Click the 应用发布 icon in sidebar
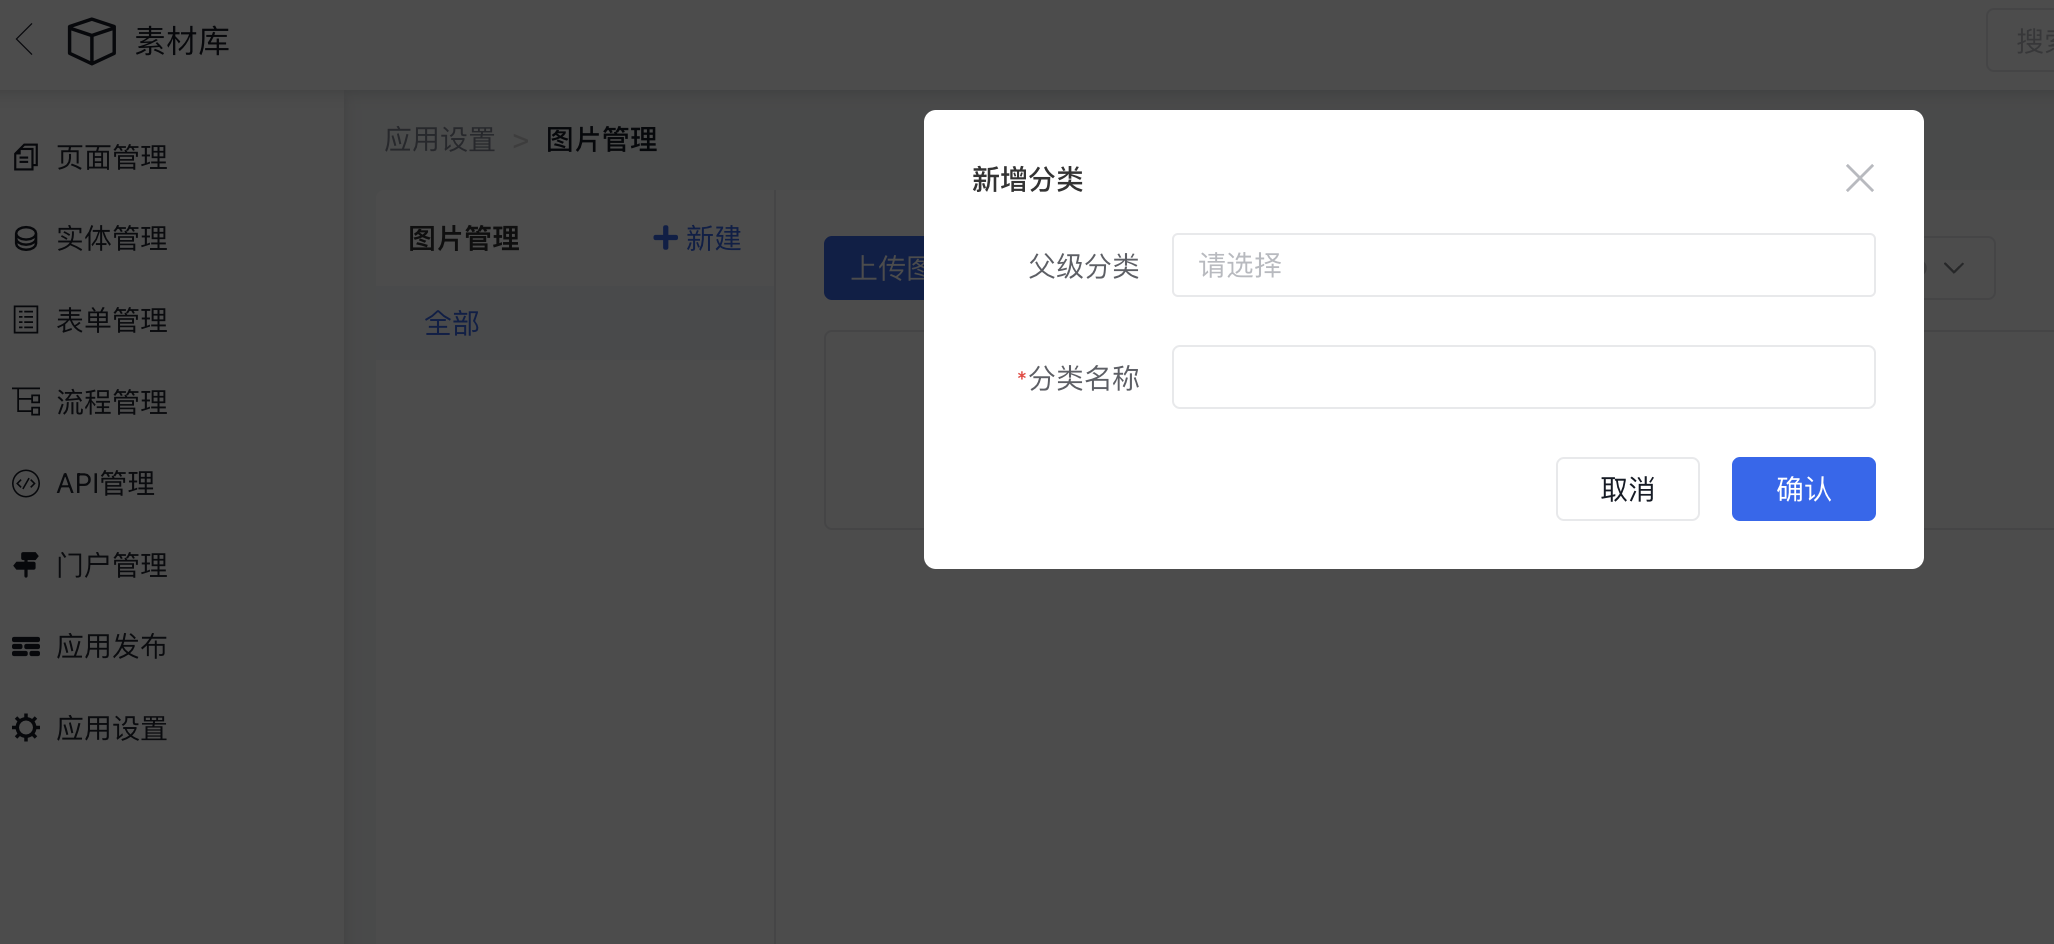 click(x=26, y=647)
